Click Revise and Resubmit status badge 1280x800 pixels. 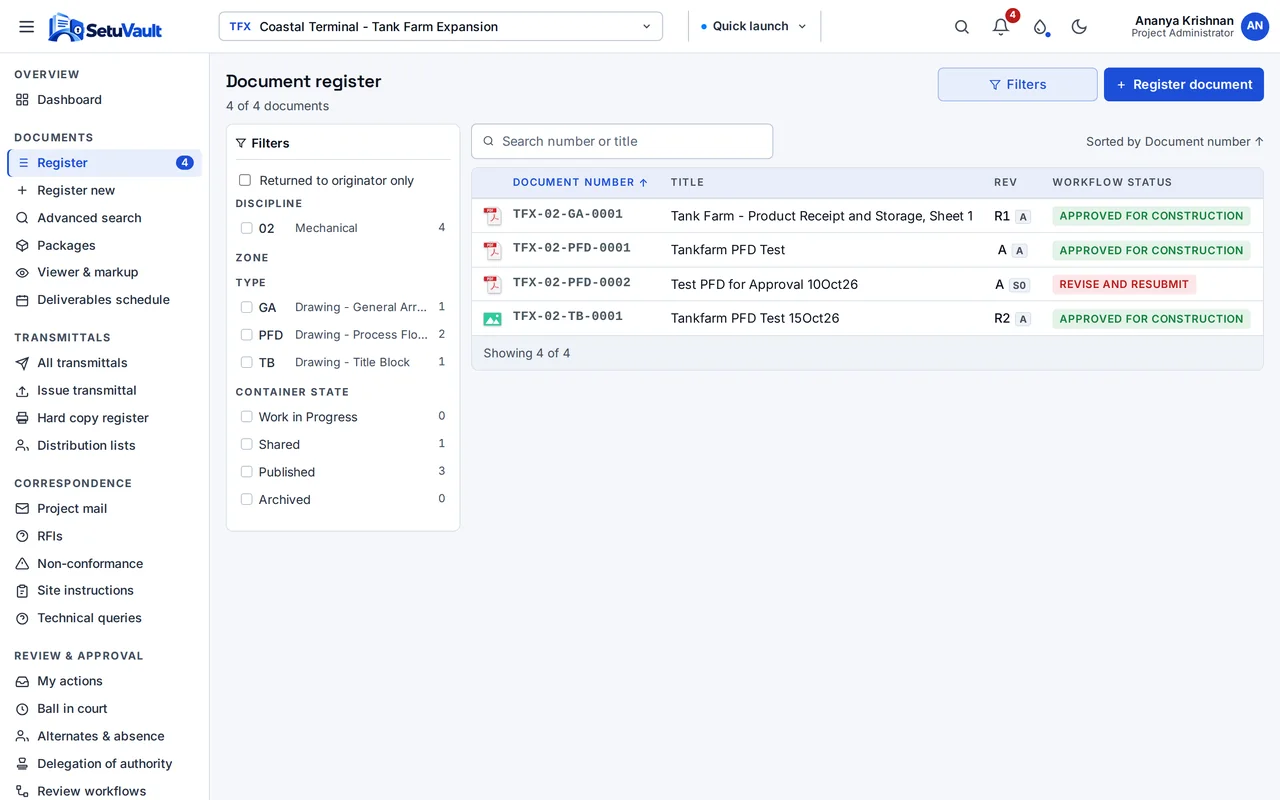click(x=1124, y=284)
